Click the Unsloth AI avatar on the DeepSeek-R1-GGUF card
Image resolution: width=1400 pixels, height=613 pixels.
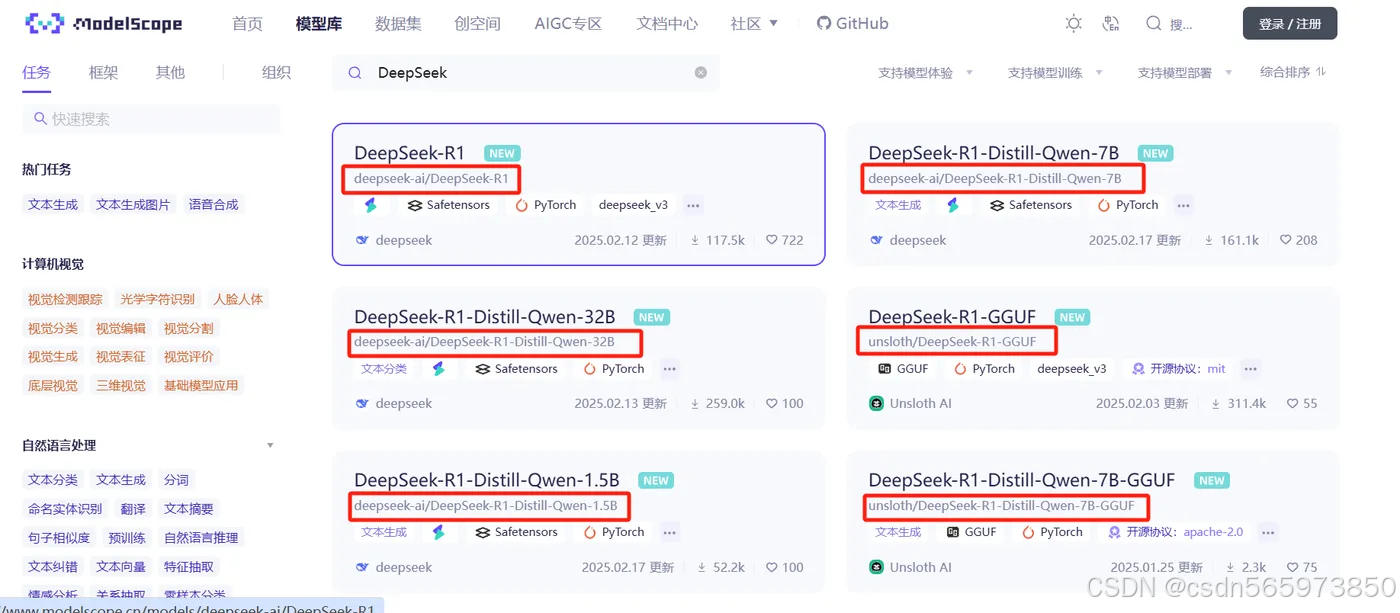(877, 404)
